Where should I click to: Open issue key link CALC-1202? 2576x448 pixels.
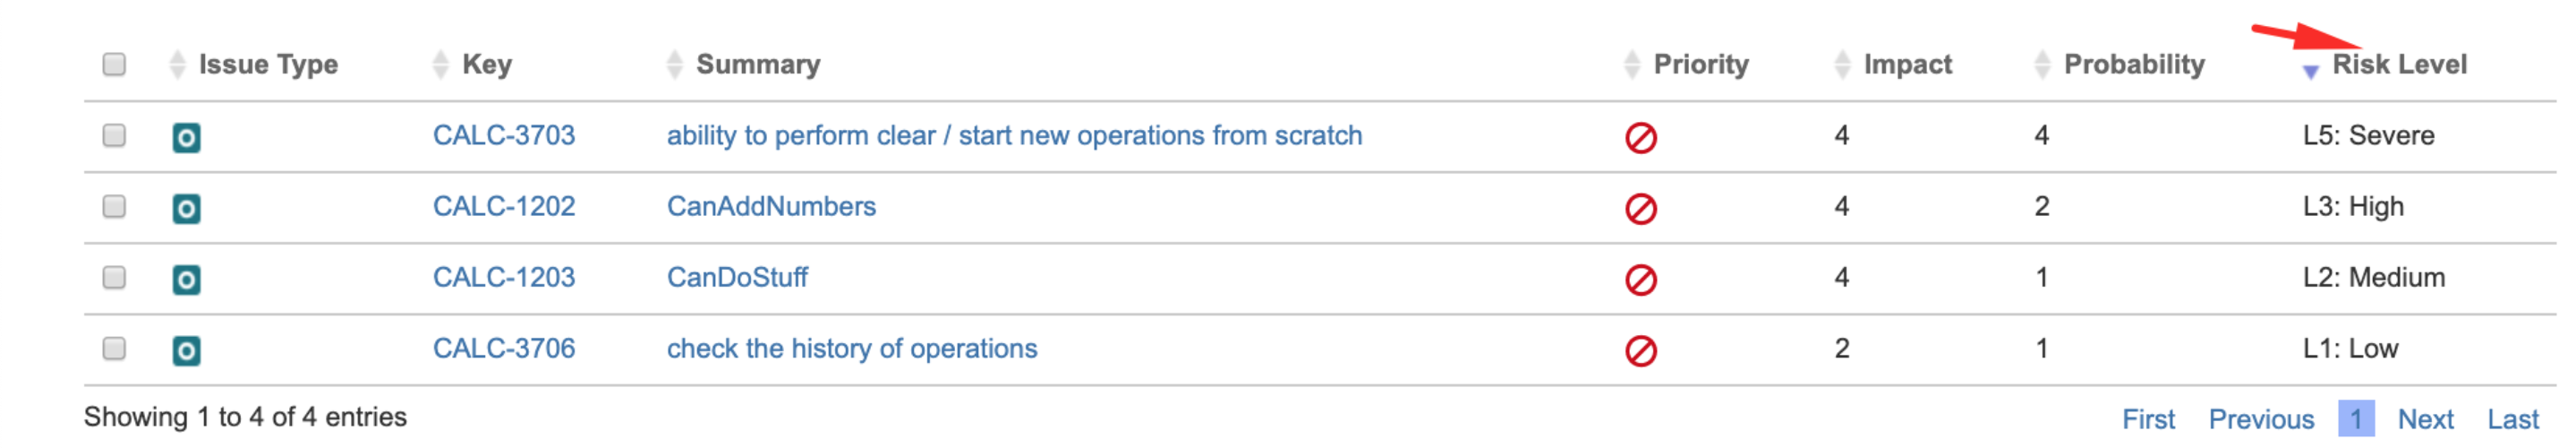pyautogui.click(x=504, y=206)
